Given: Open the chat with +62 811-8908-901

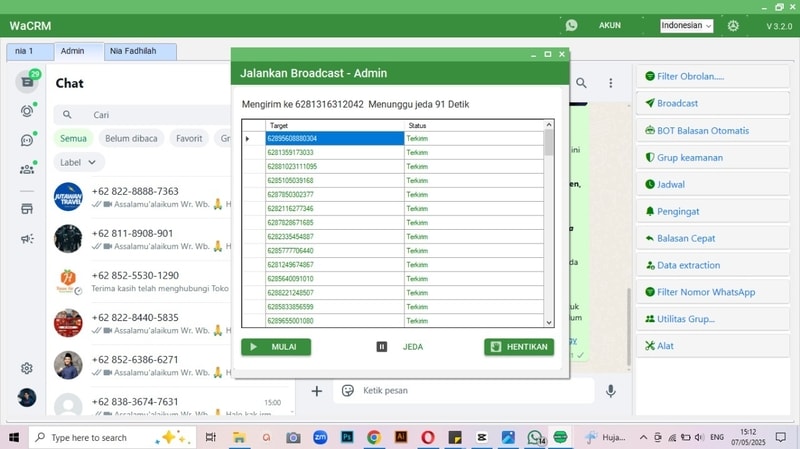Looking at the screenshot, I should point(142,239).
